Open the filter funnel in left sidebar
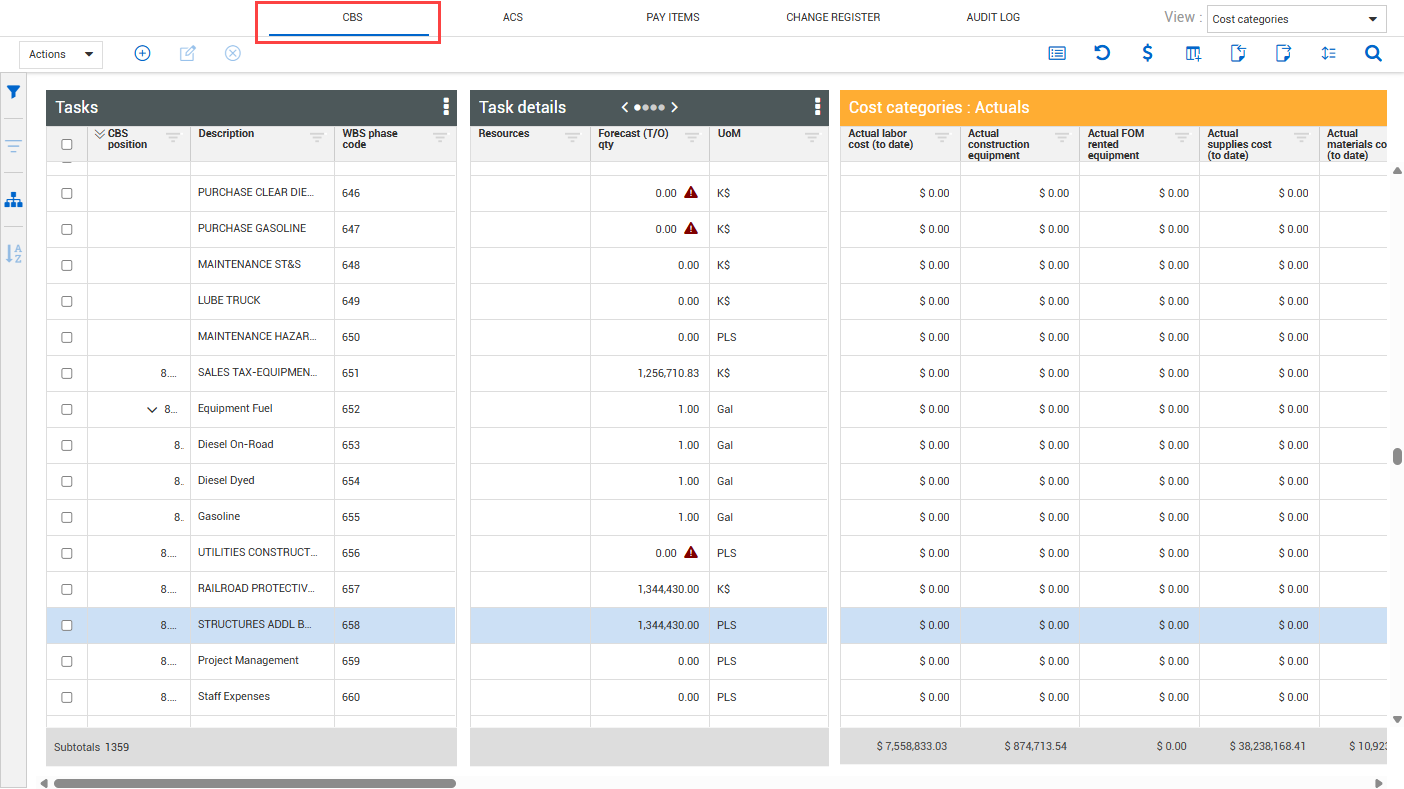This screenshot has height=789, width=1404. 14,92
